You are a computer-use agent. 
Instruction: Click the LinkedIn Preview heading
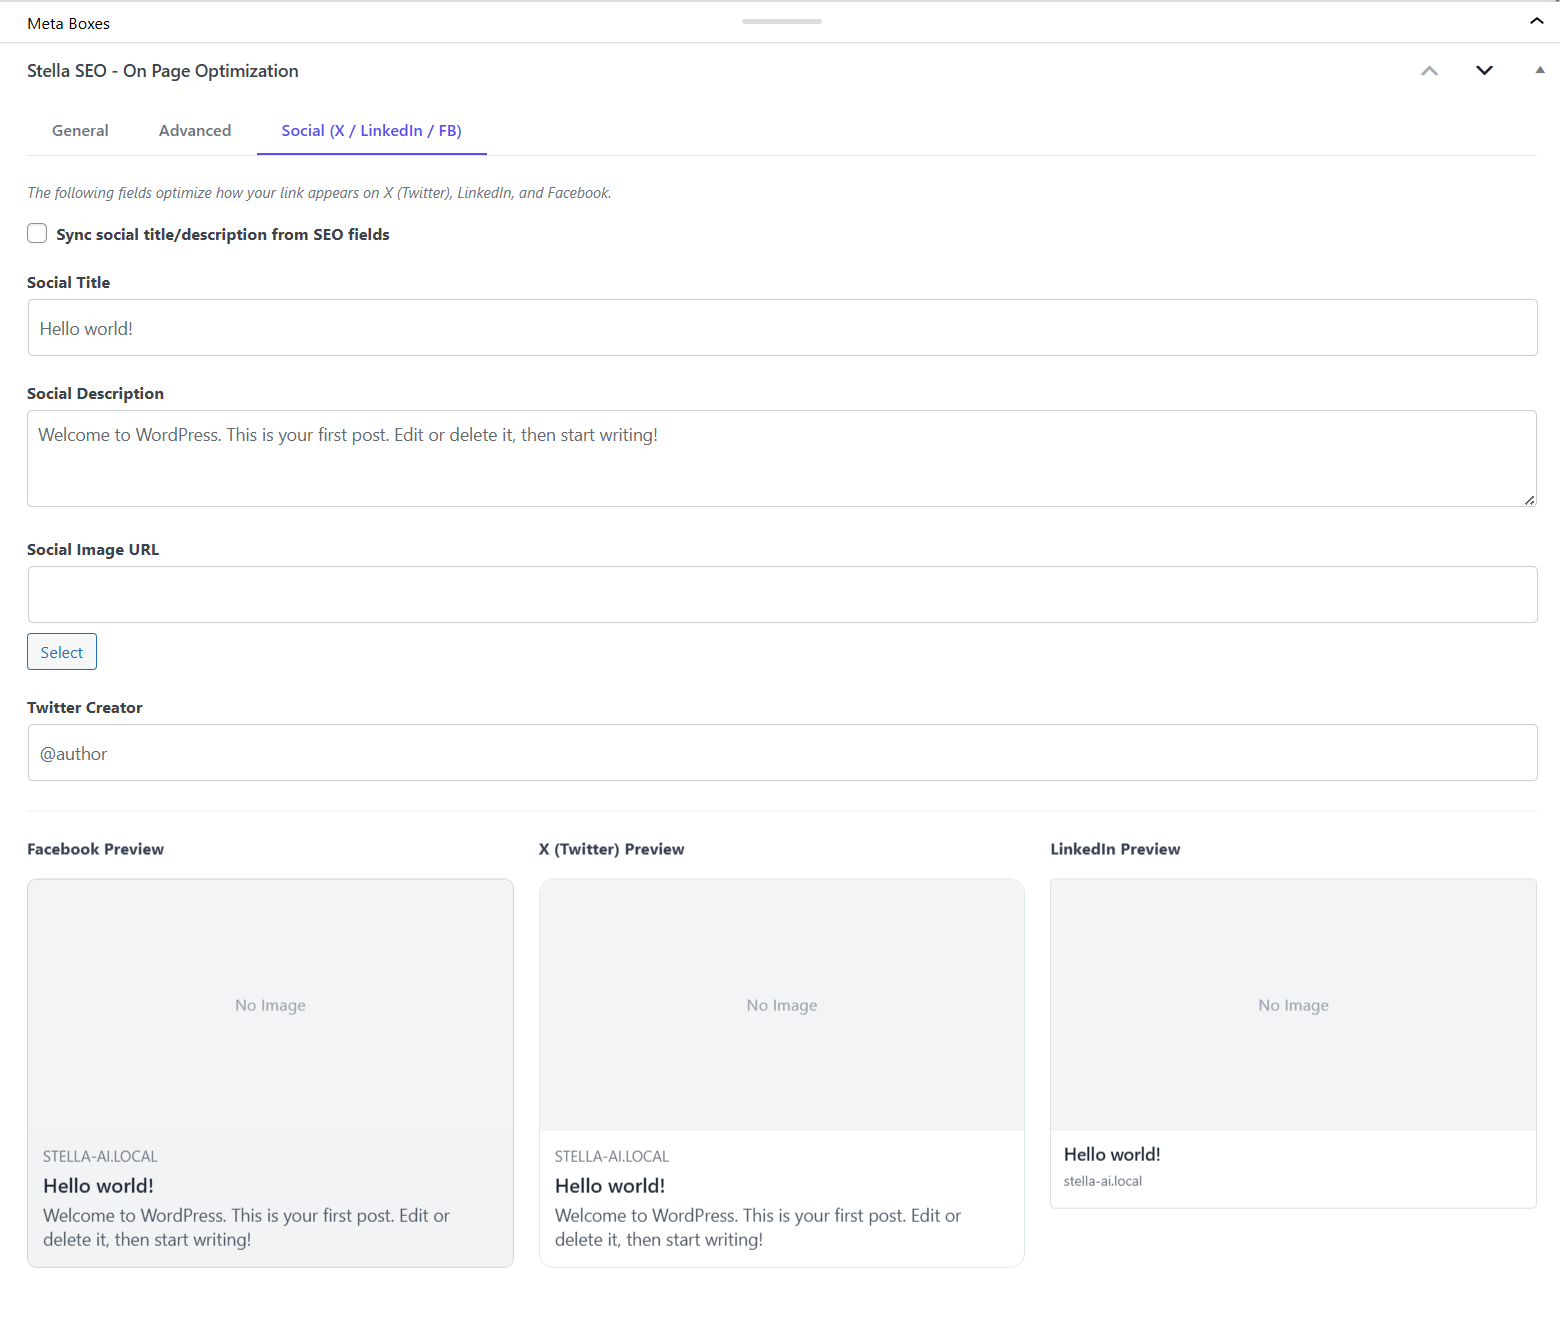tap(1115, 849)
